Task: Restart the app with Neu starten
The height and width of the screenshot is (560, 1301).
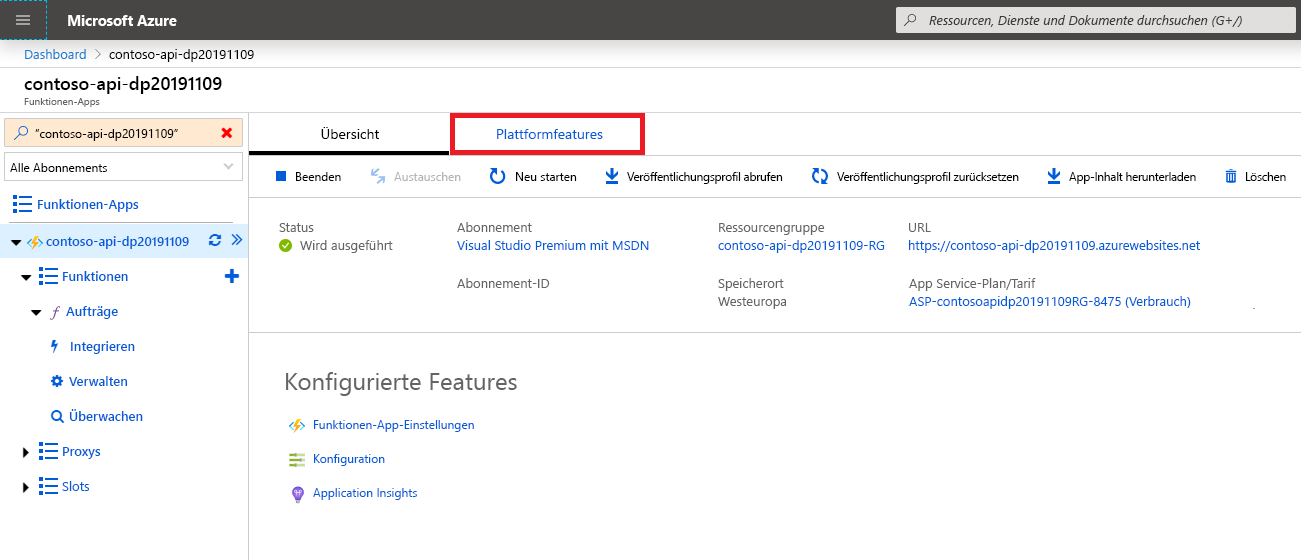Action: [533, 176]
